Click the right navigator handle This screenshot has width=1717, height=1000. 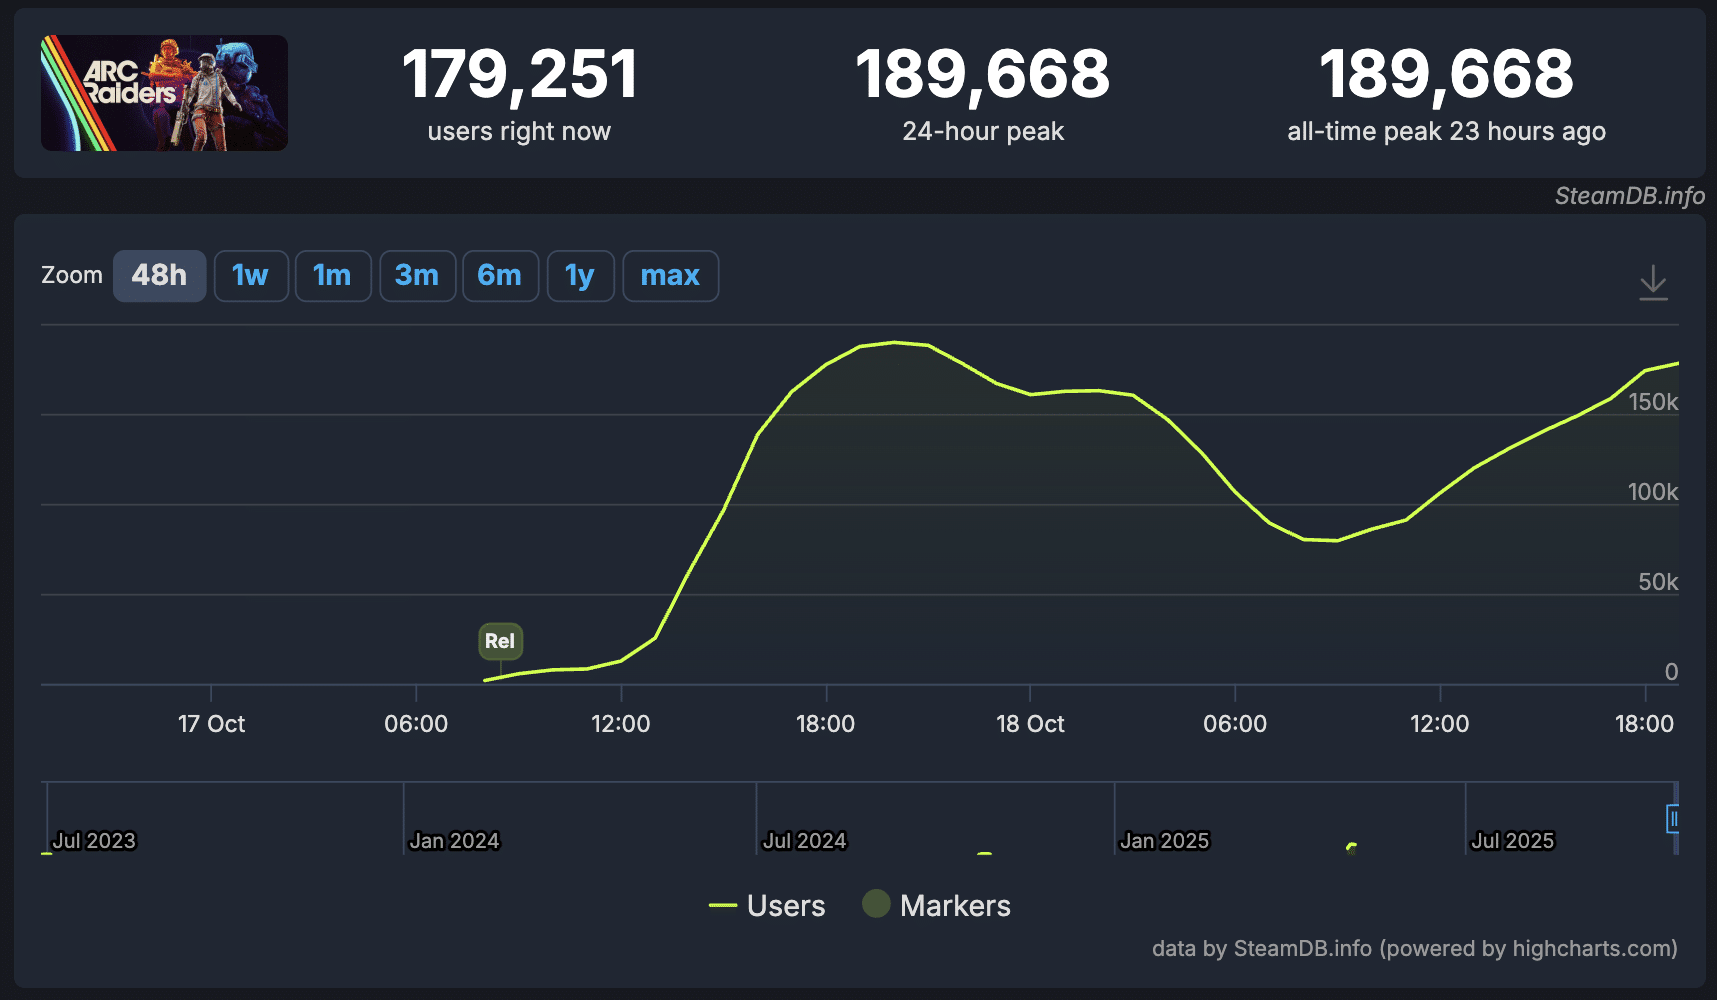[1673, 820]
